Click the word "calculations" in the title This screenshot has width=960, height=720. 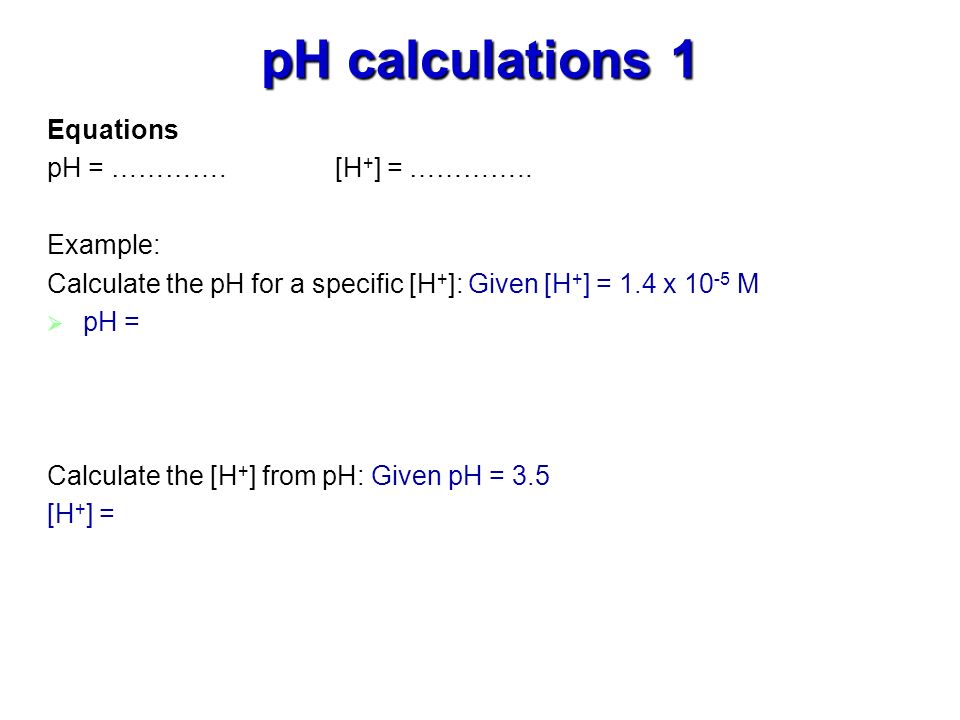tap(499, 61)
